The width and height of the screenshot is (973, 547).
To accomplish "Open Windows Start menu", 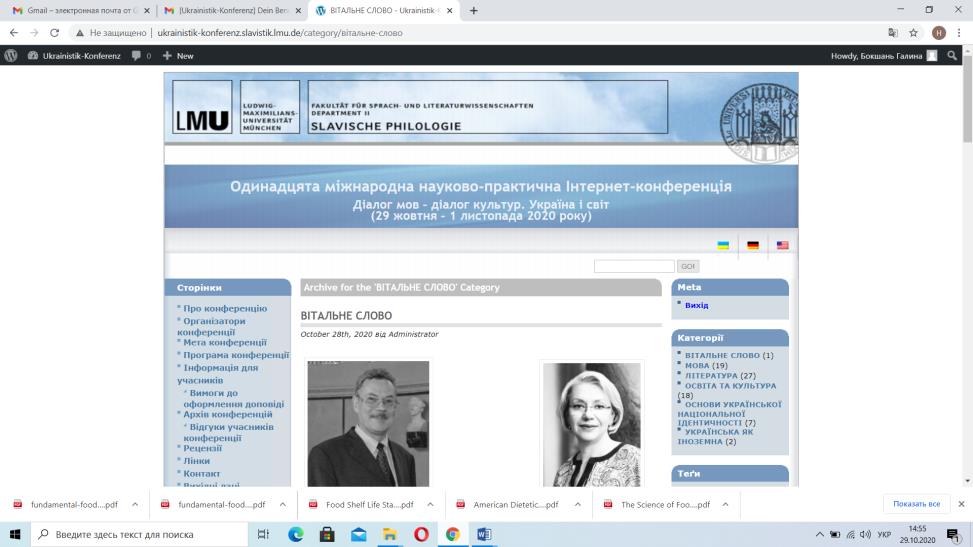I will [x=15, y=535].
